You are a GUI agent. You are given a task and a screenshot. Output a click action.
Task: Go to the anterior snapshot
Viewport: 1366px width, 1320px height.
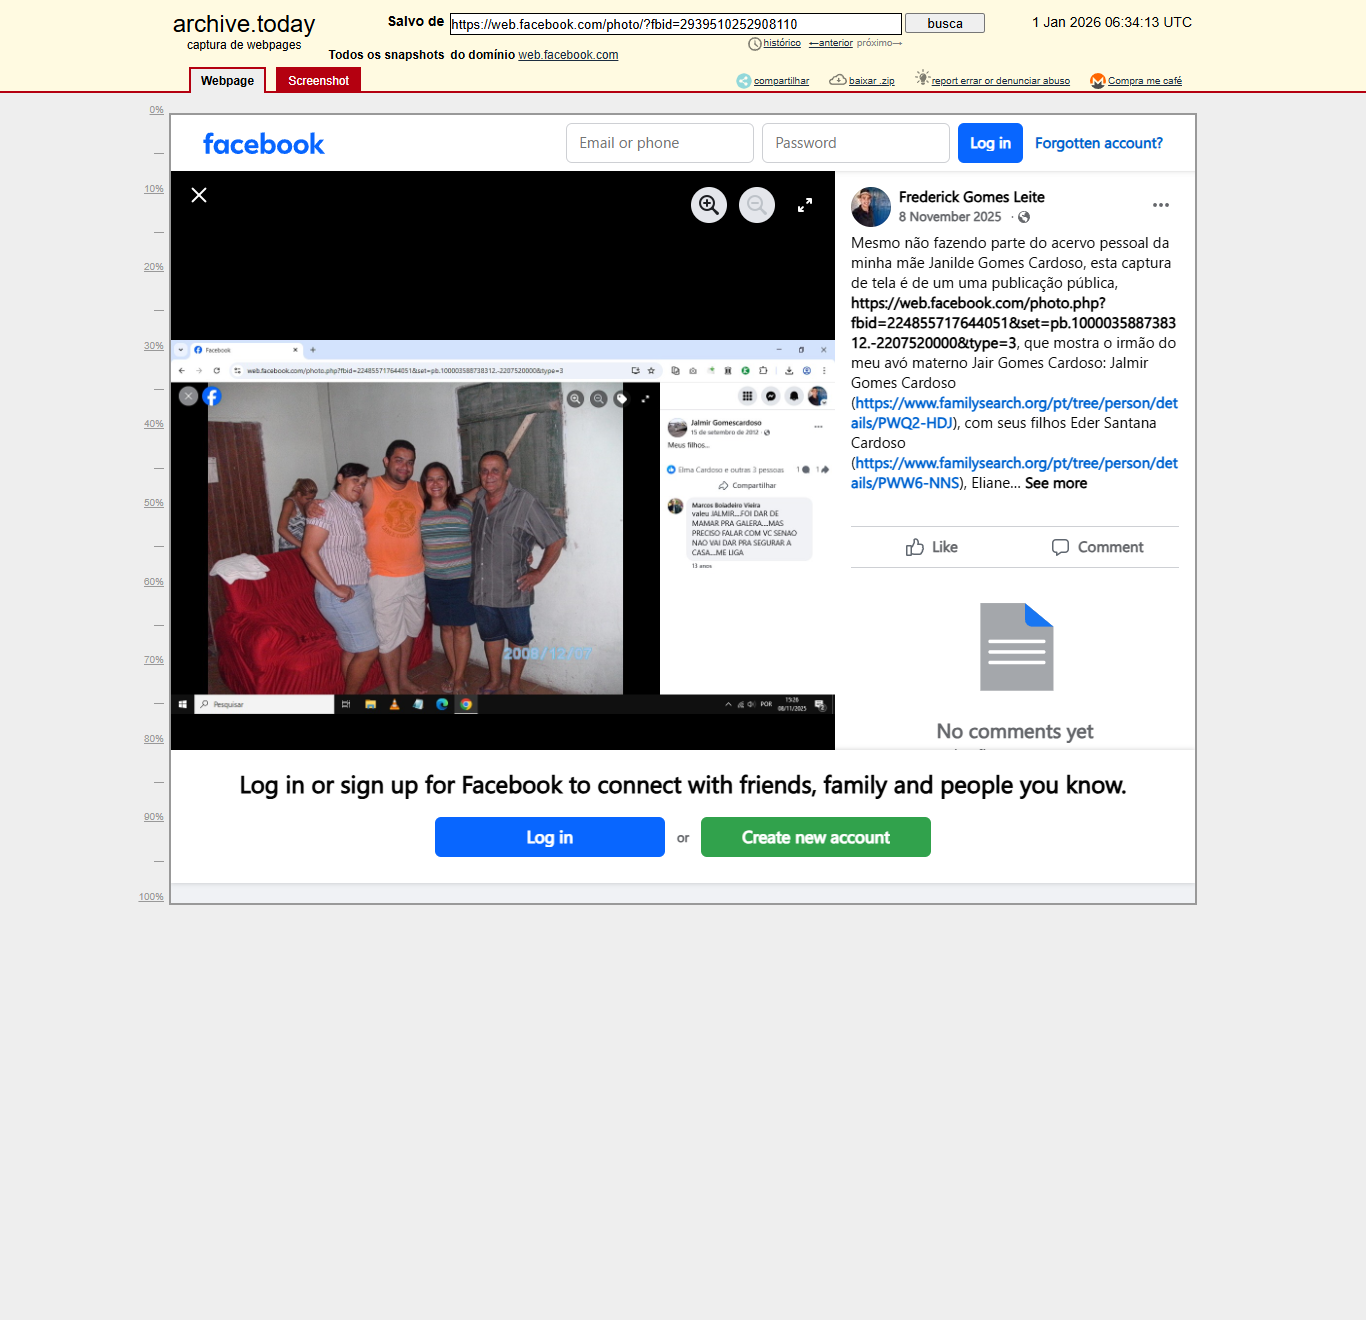831,43
